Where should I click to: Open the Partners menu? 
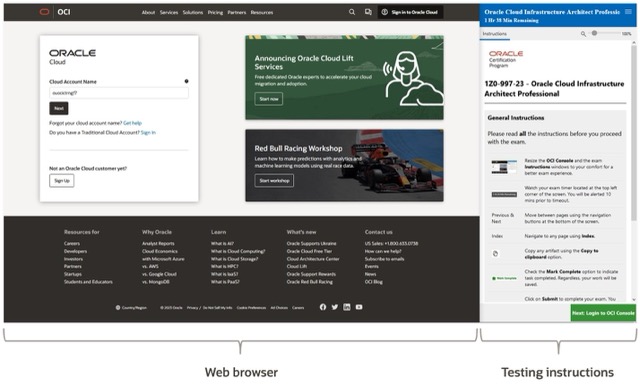tap(237, 12)
